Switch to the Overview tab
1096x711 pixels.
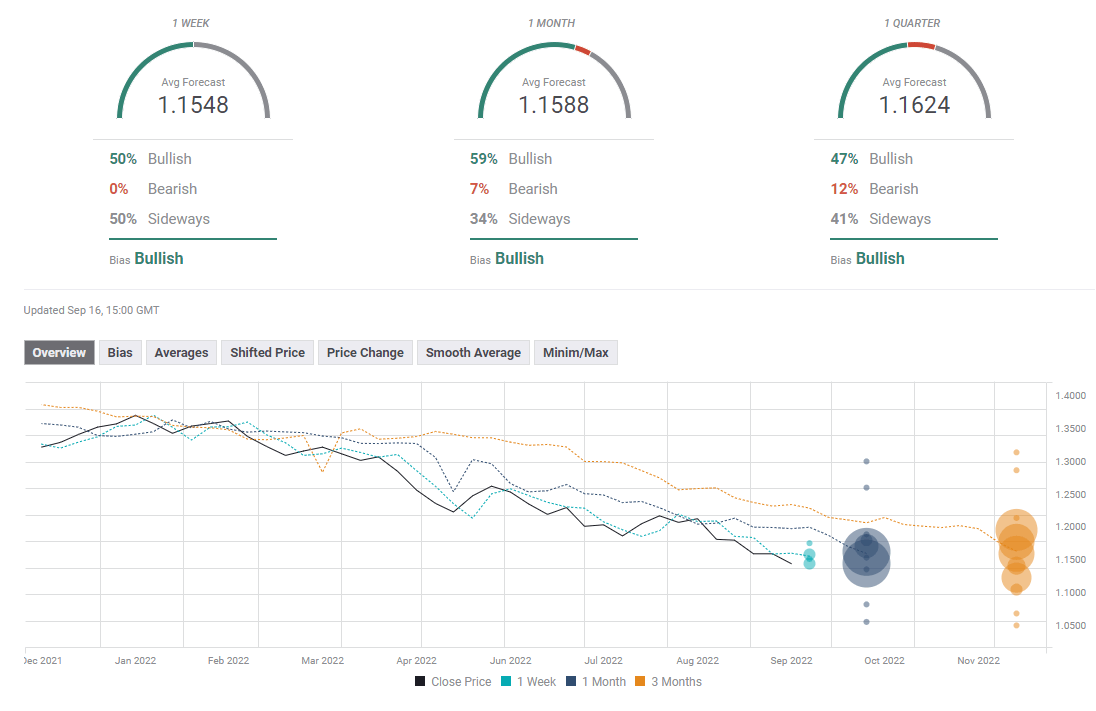click(x=59, y=353)
